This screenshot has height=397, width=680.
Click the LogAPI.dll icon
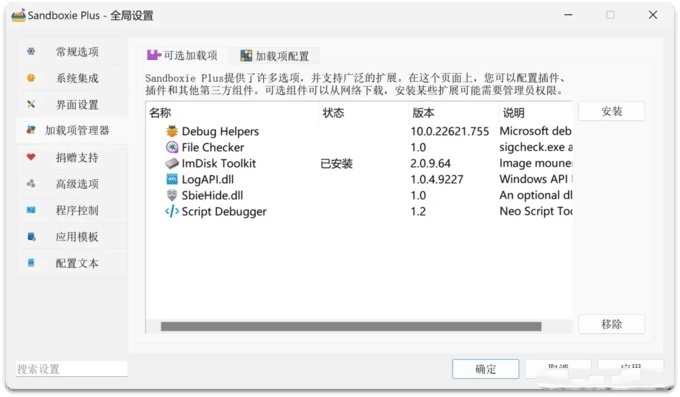point(172,179)
